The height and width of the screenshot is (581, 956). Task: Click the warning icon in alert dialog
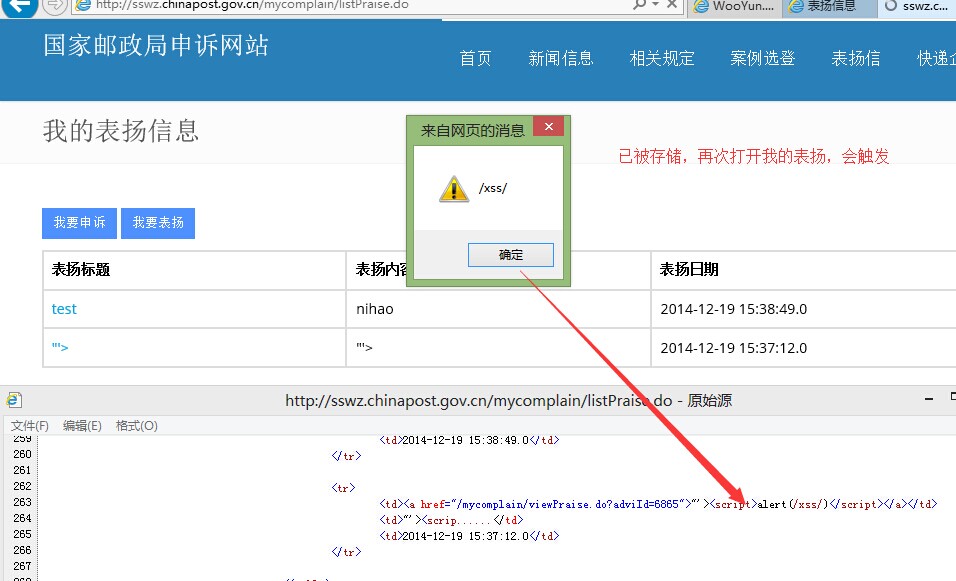pyautogui.click(x=454, y=189)
